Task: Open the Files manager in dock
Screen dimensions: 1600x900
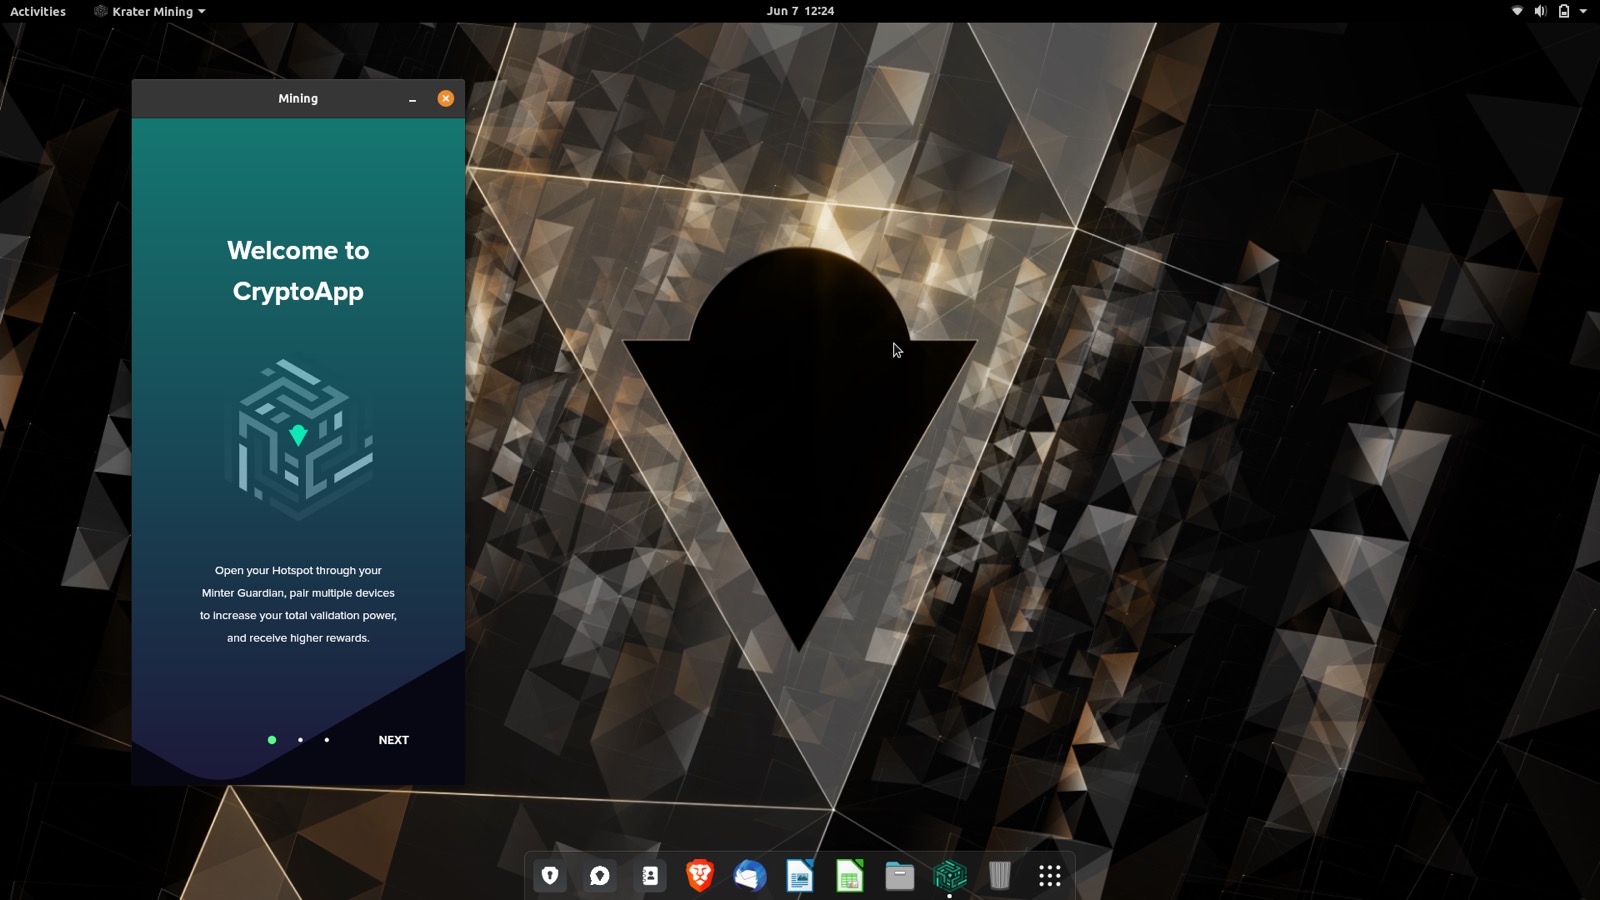Action: 899,876
